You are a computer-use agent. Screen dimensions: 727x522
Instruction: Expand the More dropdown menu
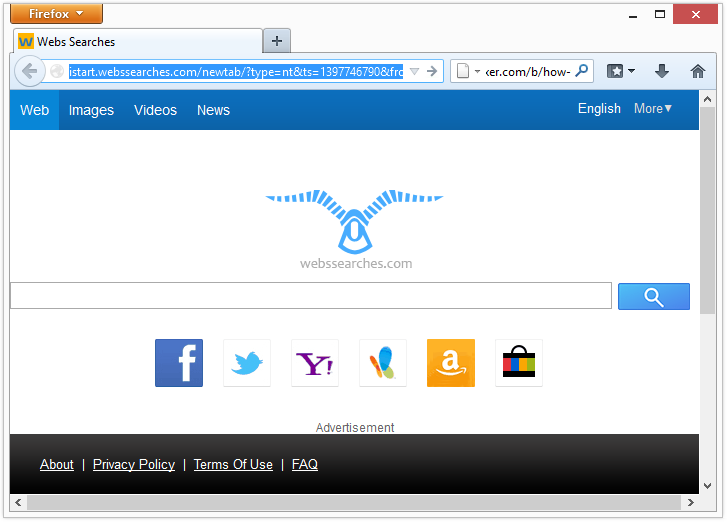coord(653,108)
